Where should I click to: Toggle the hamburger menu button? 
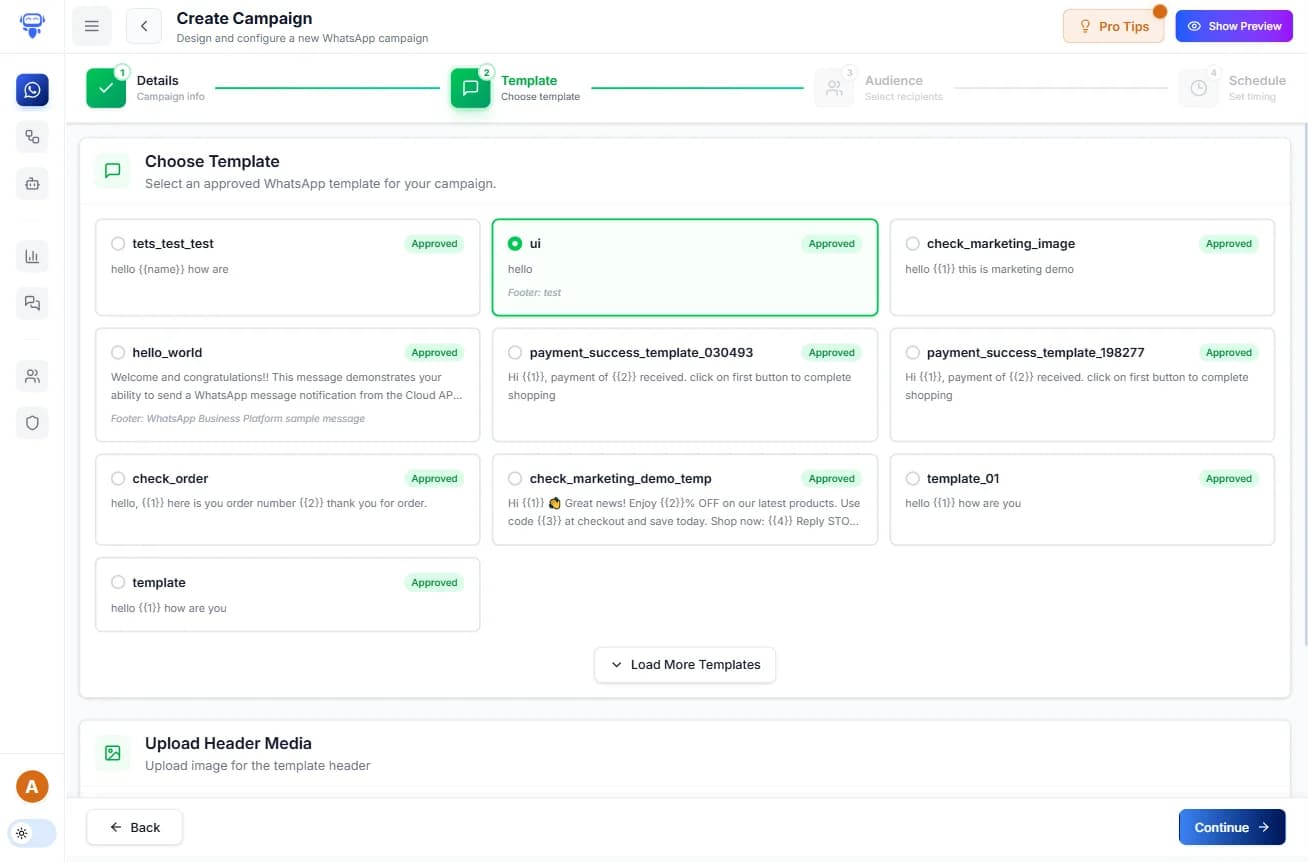pyautogui.click(x=92, y=26)
